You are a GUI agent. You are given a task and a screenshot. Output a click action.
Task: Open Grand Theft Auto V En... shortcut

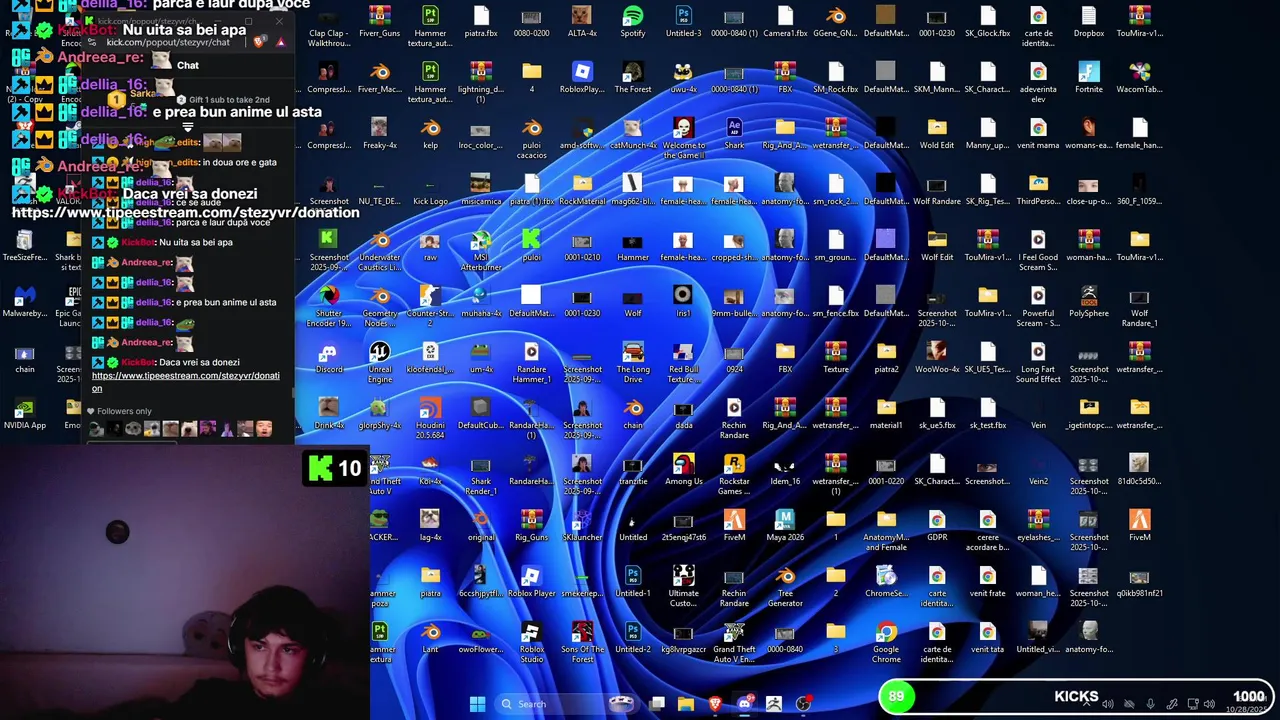(734, 642)
